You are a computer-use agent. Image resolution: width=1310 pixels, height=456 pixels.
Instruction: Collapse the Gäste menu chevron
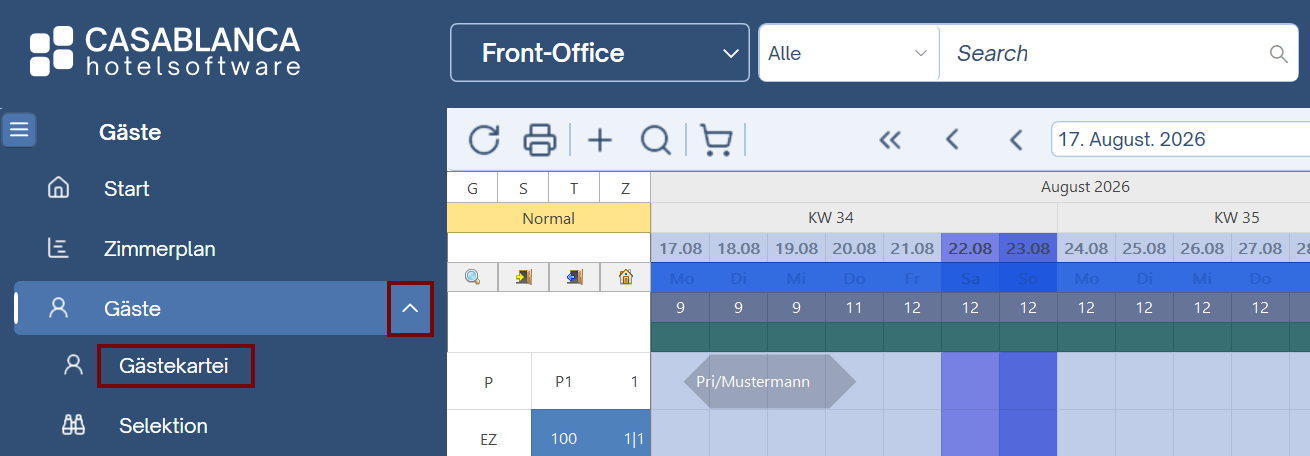pyautogui.click(x=410, y=309)
